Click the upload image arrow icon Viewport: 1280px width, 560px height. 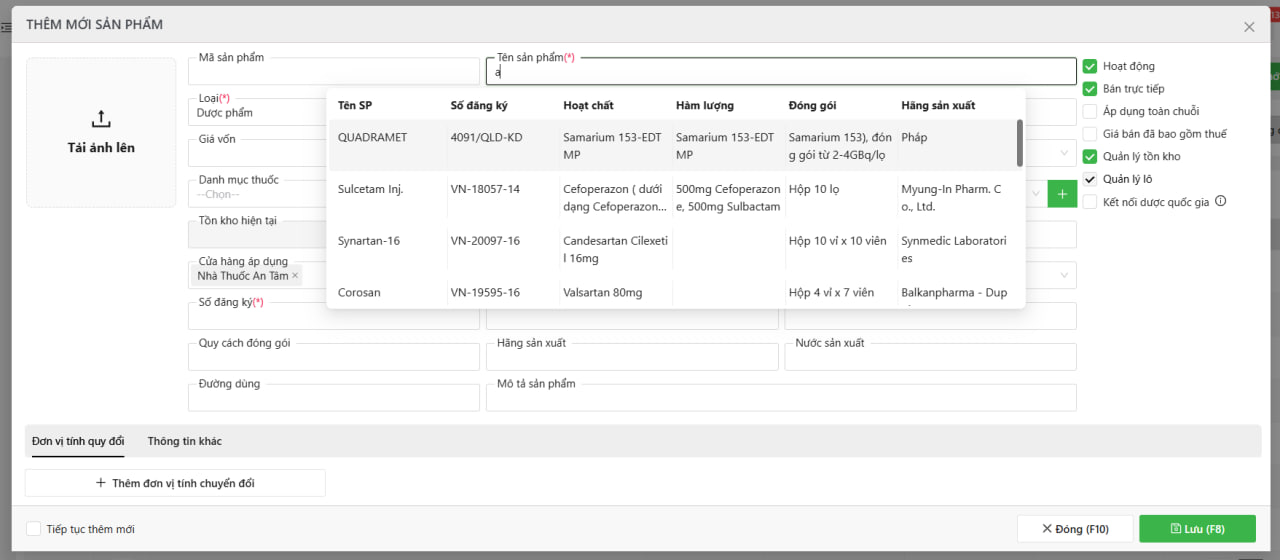101,119
